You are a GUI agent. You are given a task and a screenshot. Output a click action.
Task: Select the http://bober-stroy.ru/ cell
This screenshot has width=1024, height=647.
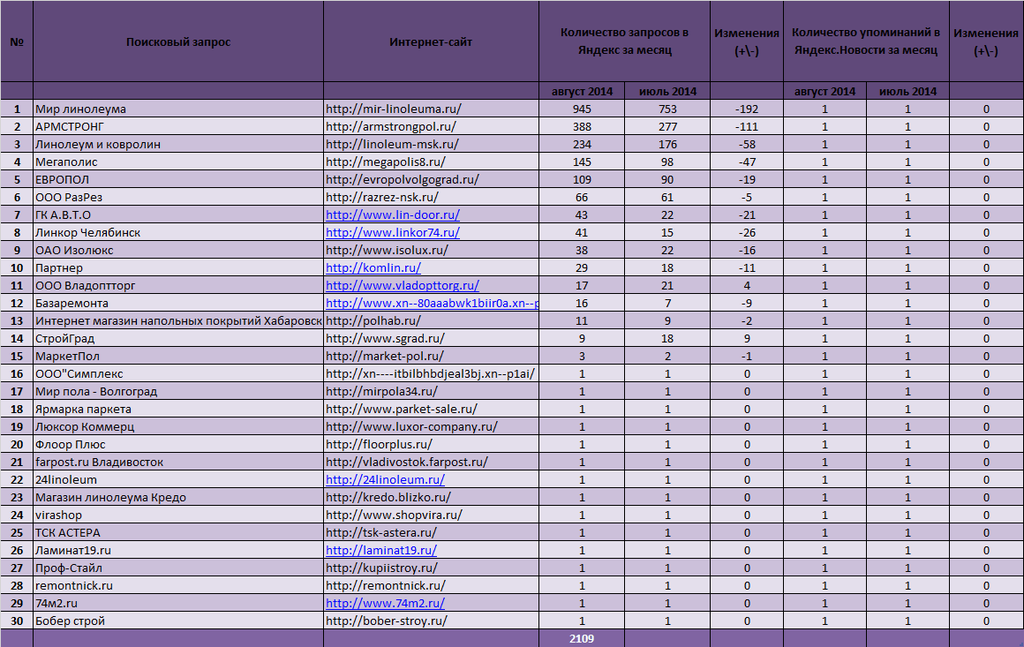[x=431, y=621]
